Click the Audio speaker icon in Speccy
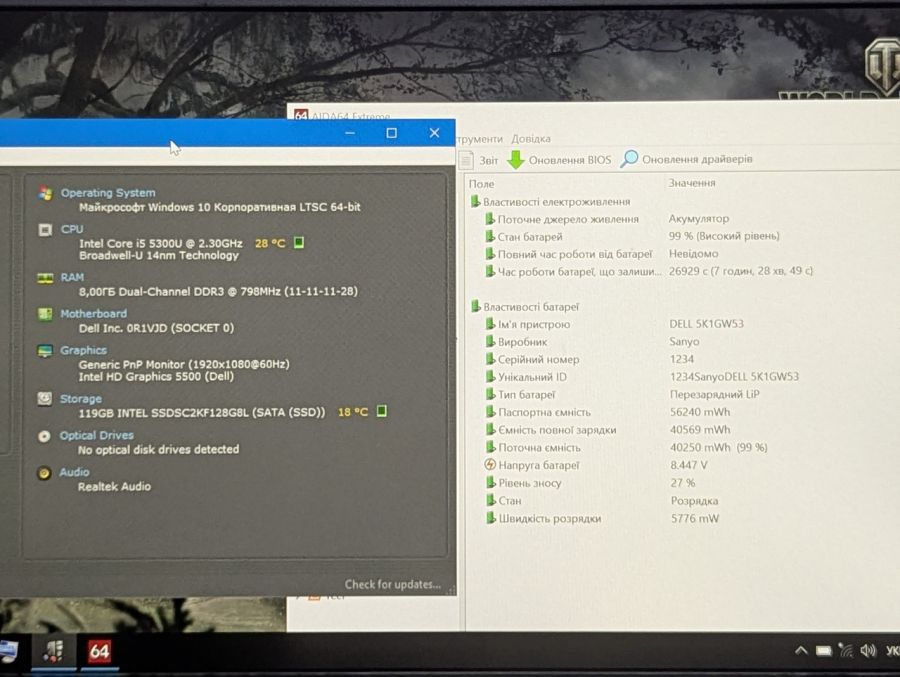The height and width of the screenshot is (677, 900). coord(44,473)
